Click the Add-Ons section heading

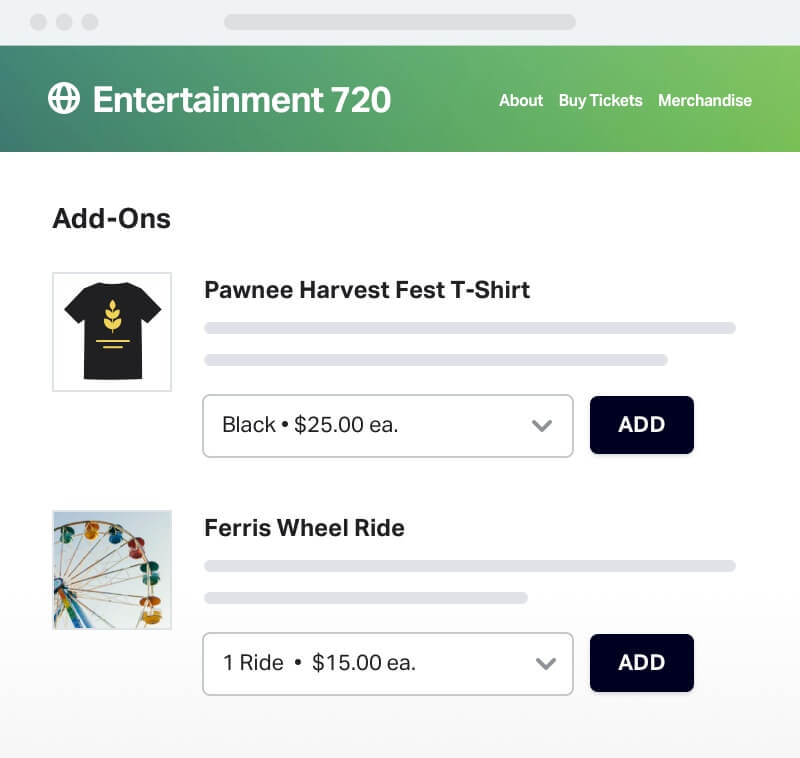click(112, 218)
